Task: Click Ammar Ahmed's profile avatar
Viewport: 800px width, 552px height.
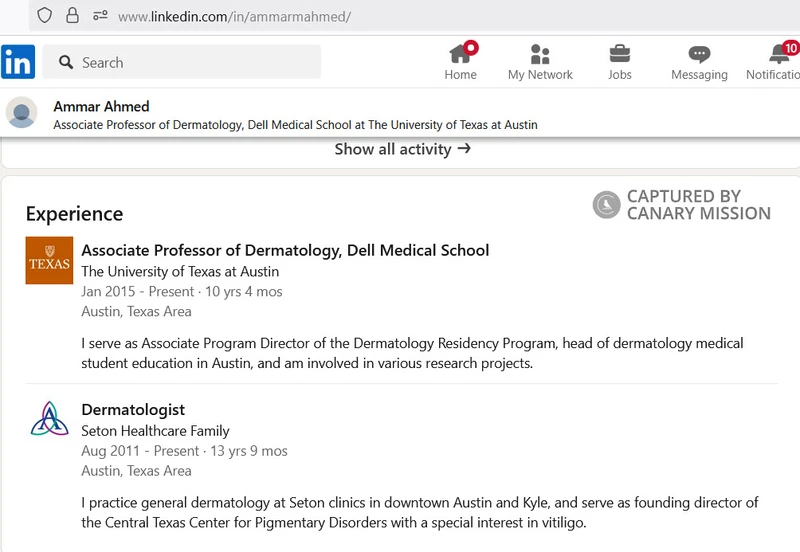Action: click(x=22, y=113)
